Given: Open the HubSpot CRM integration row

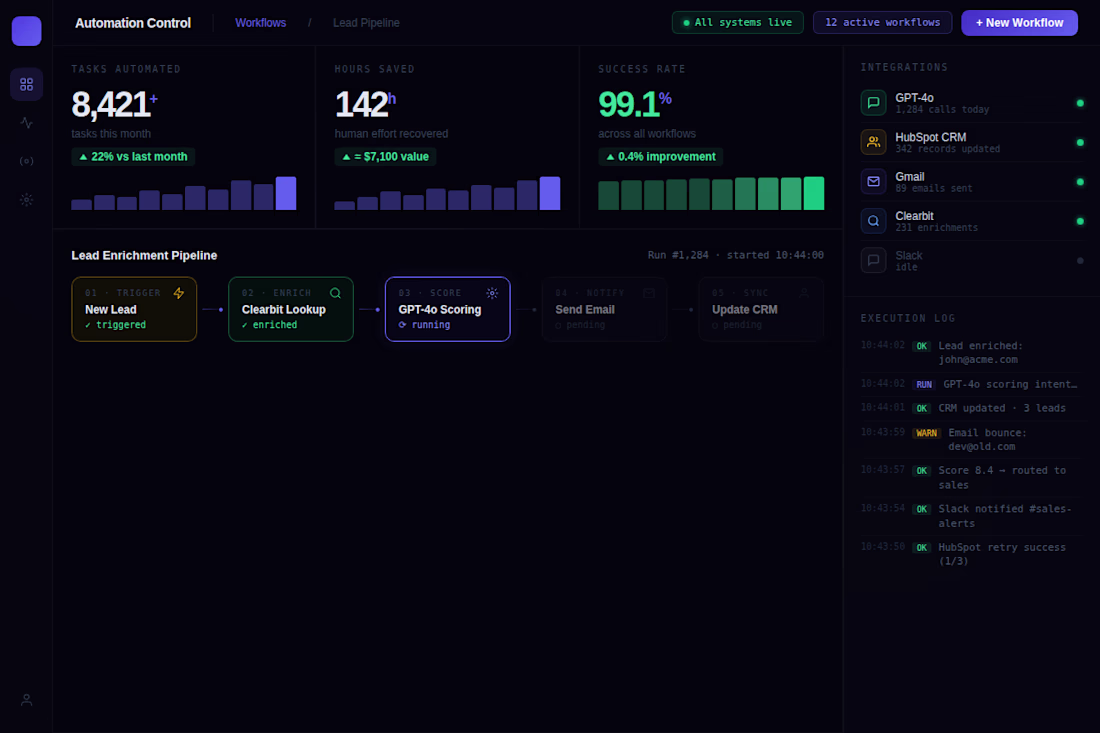Looking at the screenshot, I should pyautogui.click(x=972, y=142).
